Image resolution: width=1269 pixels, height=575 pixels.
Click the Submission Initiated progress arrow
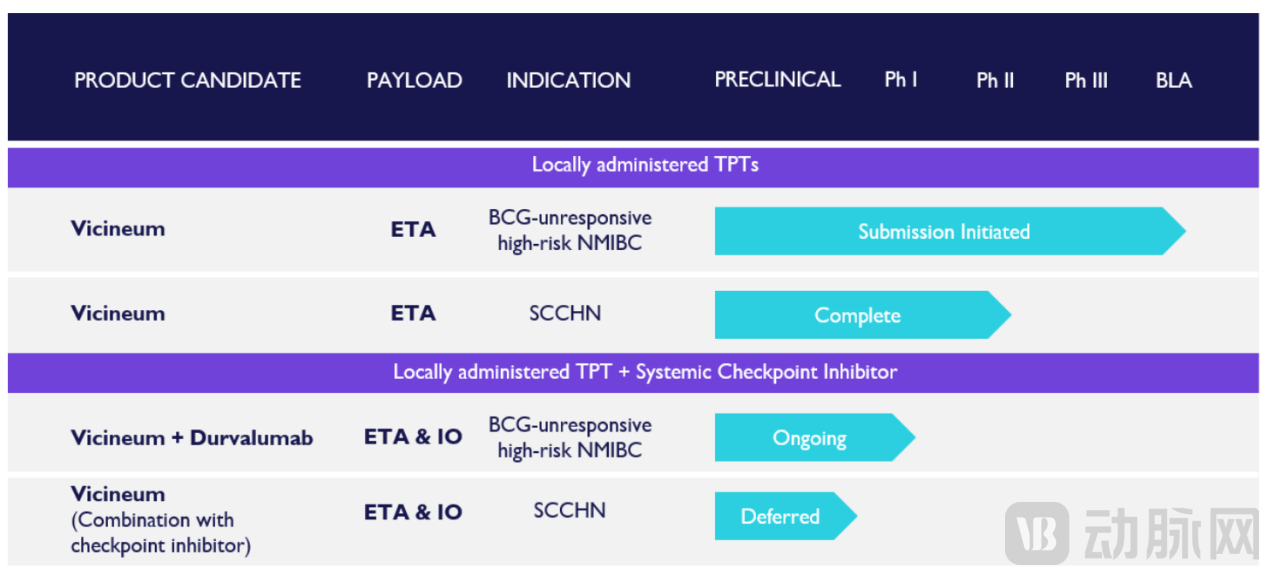click(943, 232)
